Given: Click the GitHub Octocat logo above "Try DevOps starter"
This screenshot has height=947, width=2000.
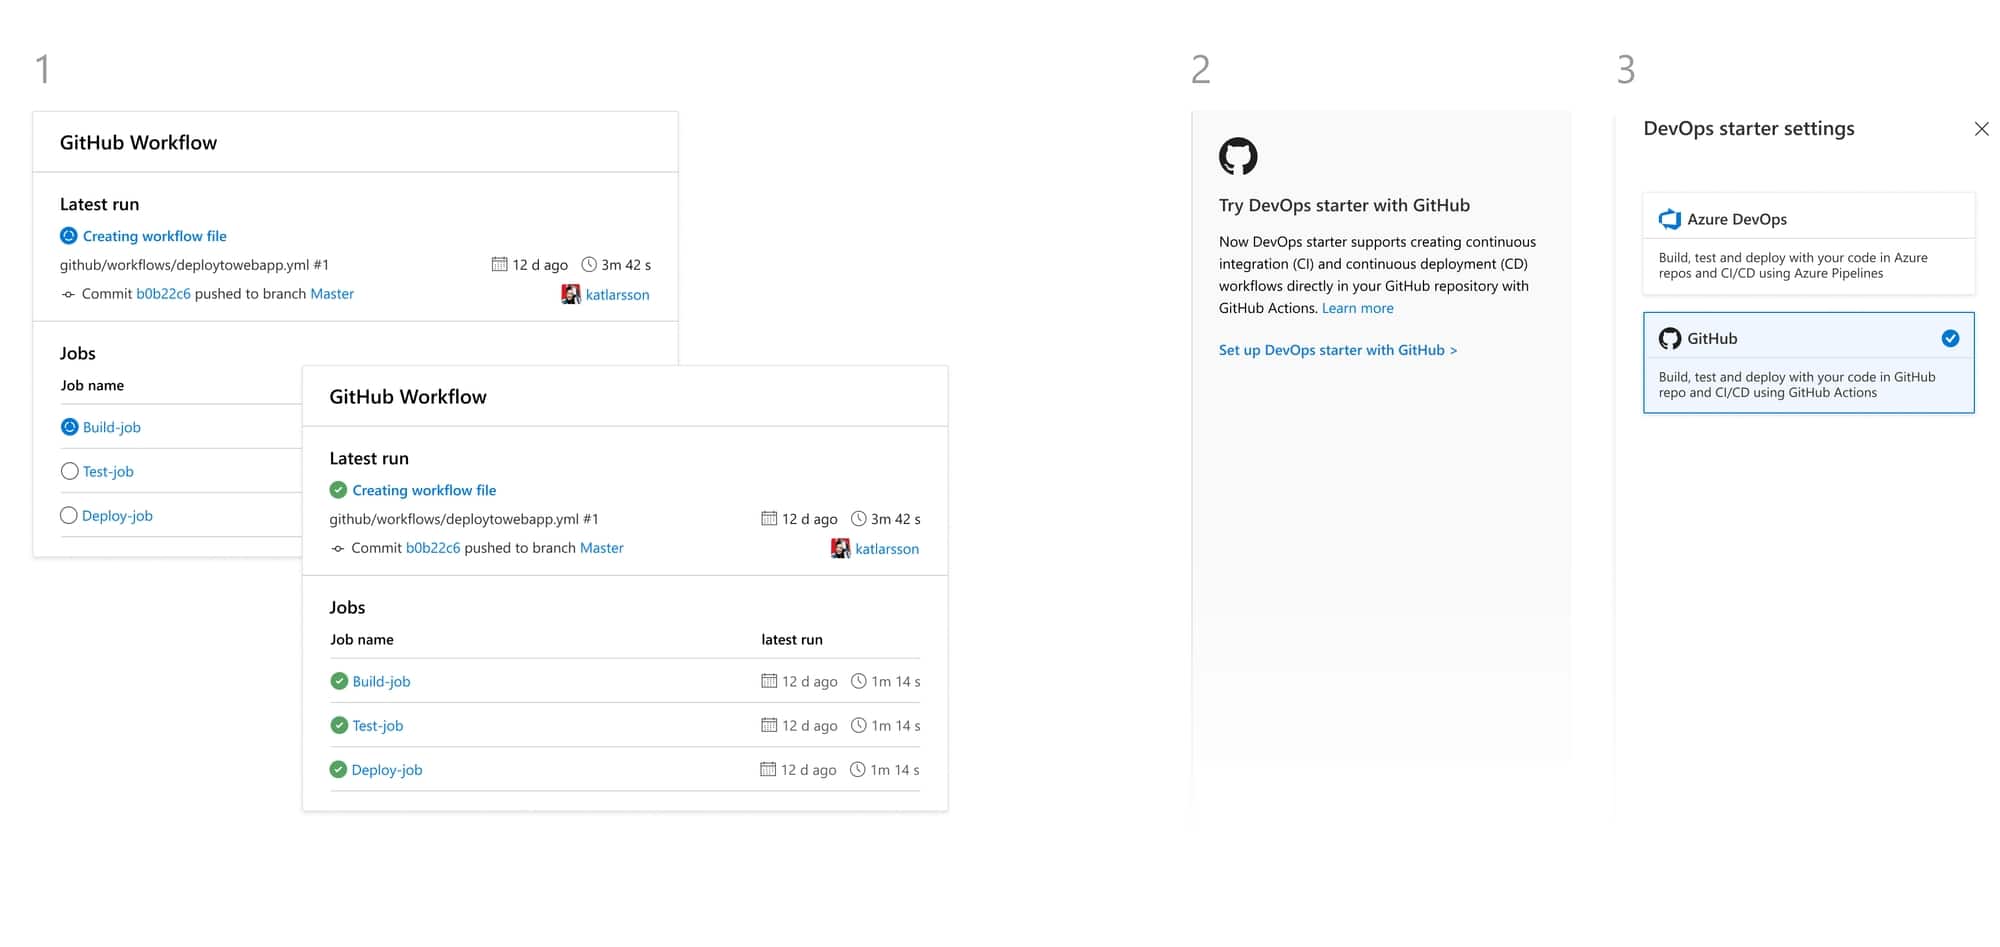Looking at the screenshot, I should 1239,156.
